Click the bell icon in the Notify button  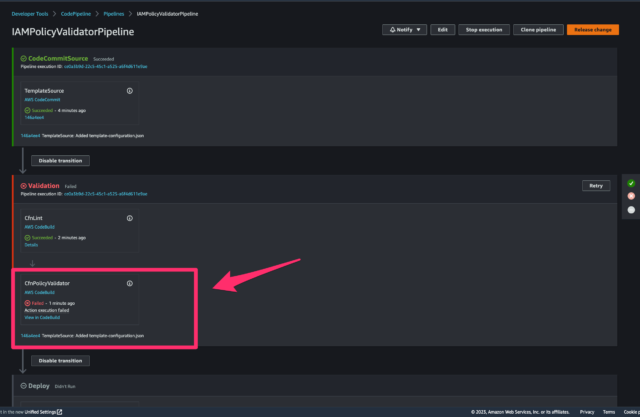392,30
